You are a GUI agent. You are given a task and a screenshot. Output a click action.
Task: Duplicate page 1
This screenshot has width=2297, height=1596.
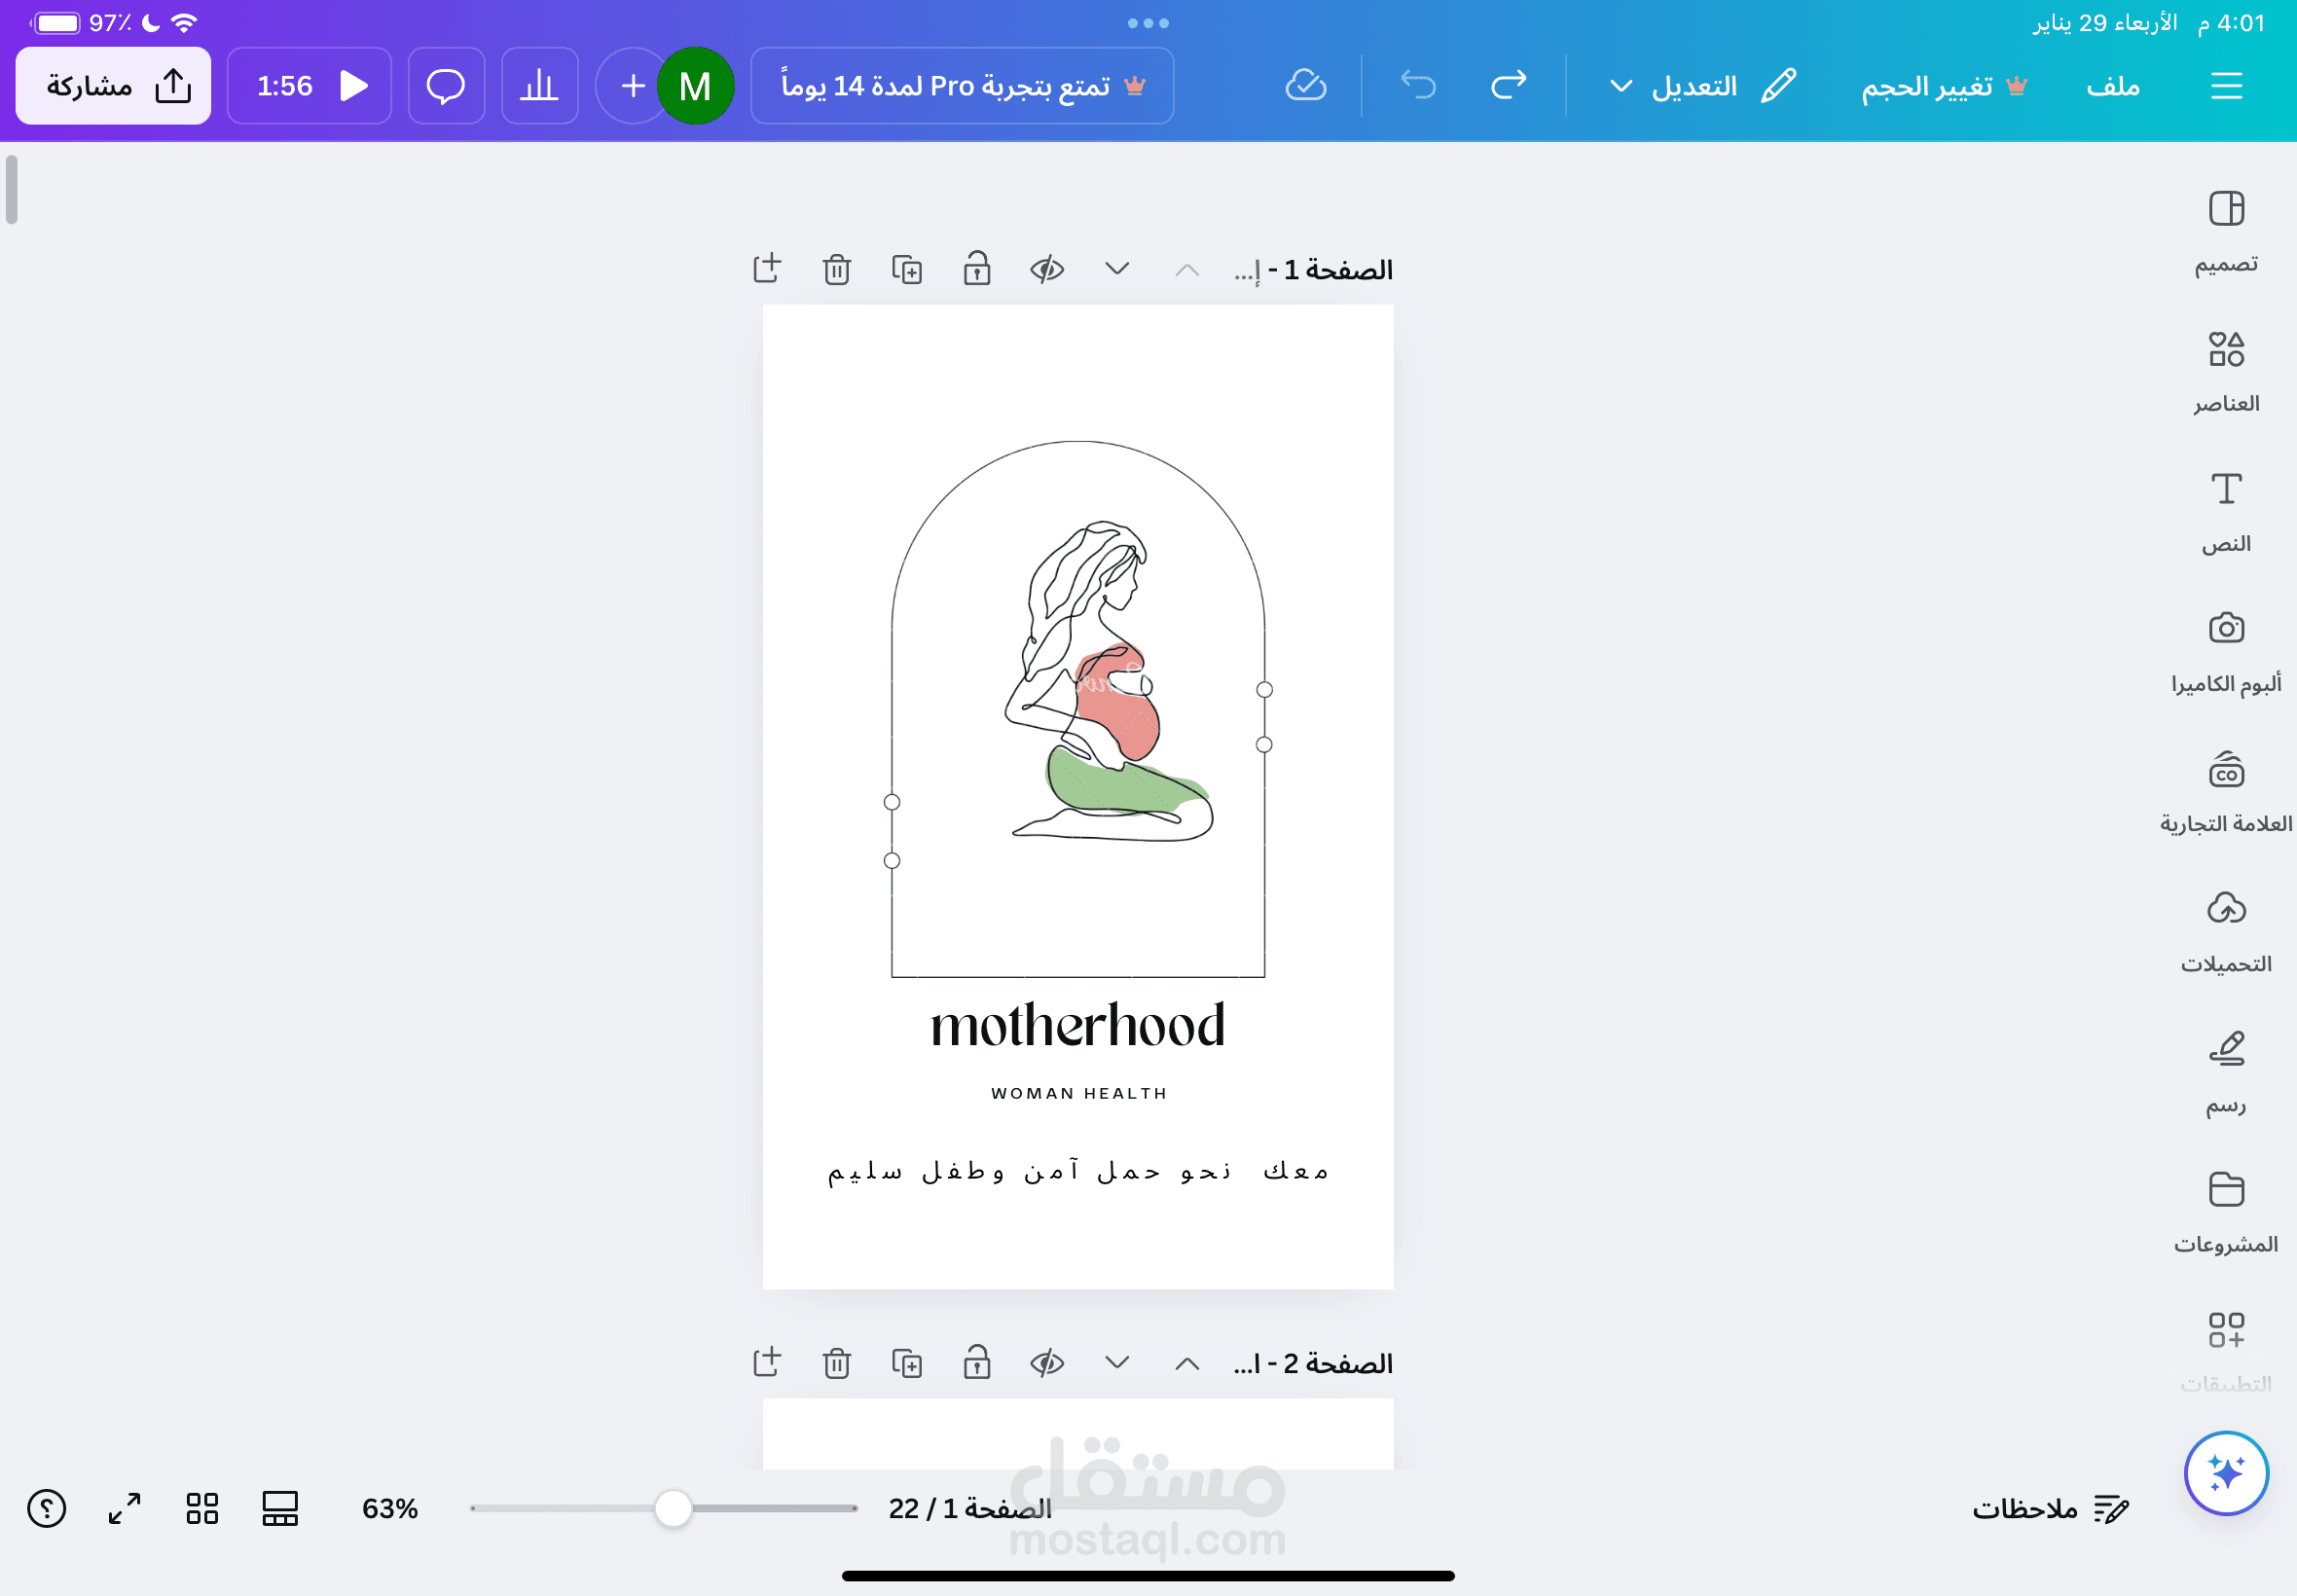point(907,269)
